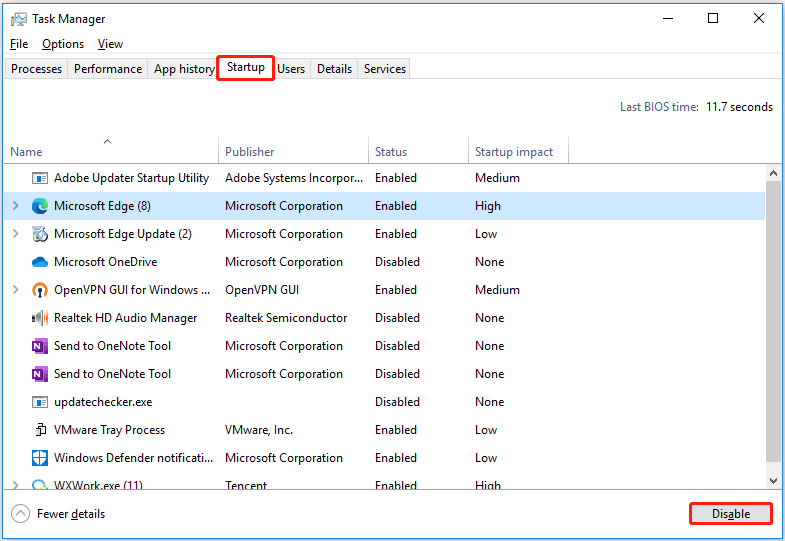Screen dimensions: 785x541
Task: Select the Microsoft OneDrive cloud icon
Action: pyautogui.click(x=40, y=262)
